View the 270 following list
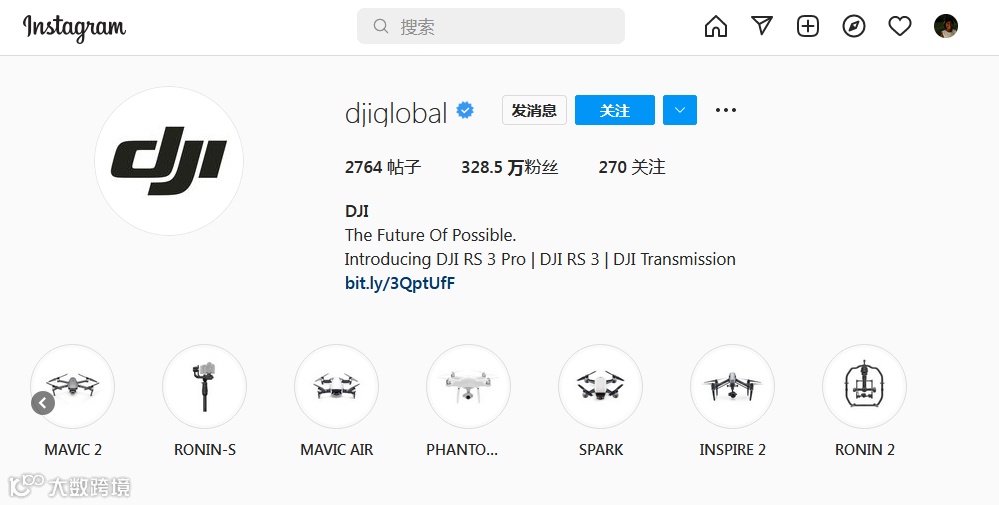Viewport: 999px width, 505px height. (632, 167)
